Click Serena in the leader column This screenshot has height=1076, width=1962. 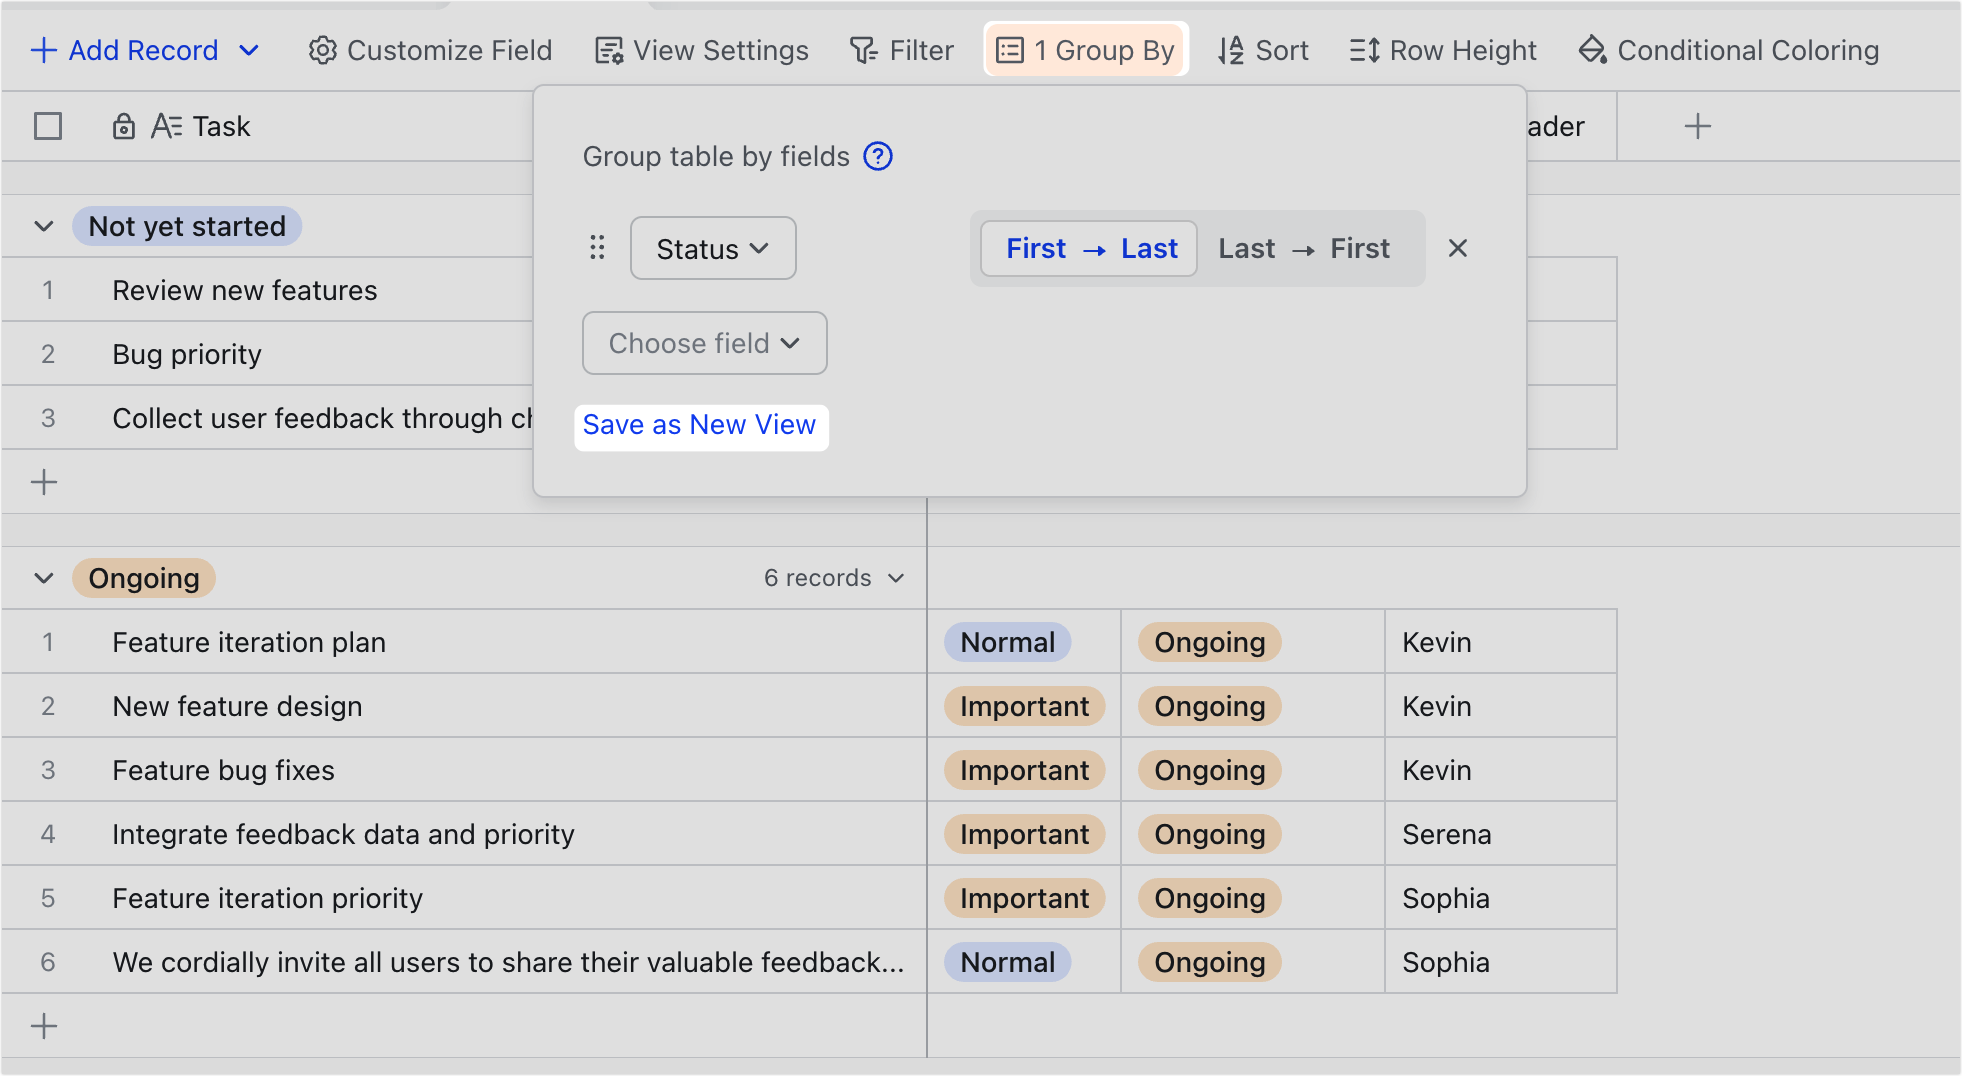pos(1446,834)
